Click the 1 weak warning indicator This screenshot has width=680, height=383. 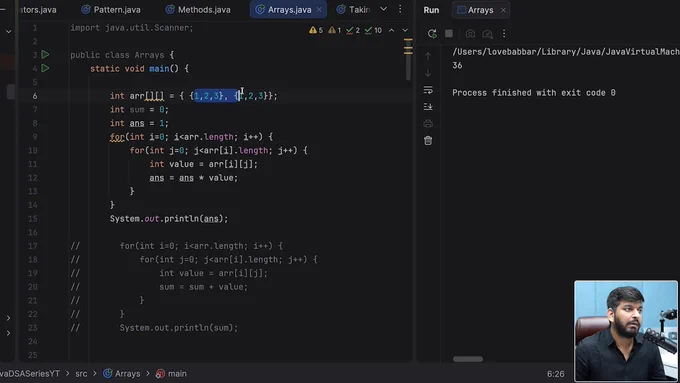334,30
